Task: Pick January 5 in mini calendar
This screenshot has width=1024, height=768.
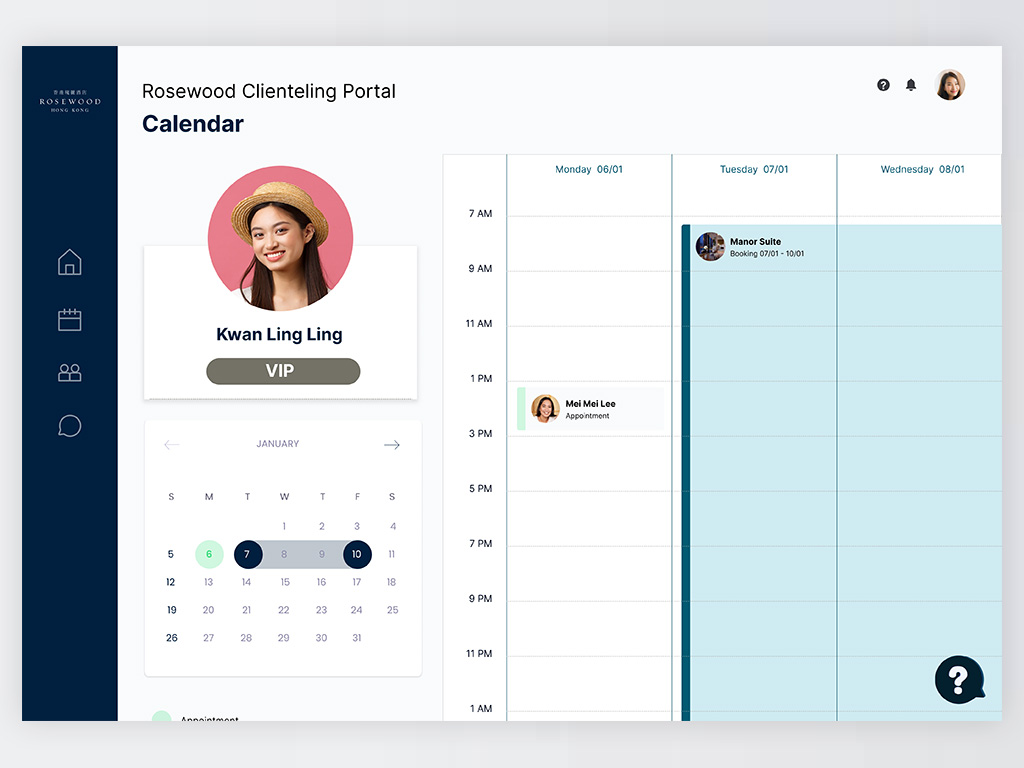Action: click(x=170, y=554)
